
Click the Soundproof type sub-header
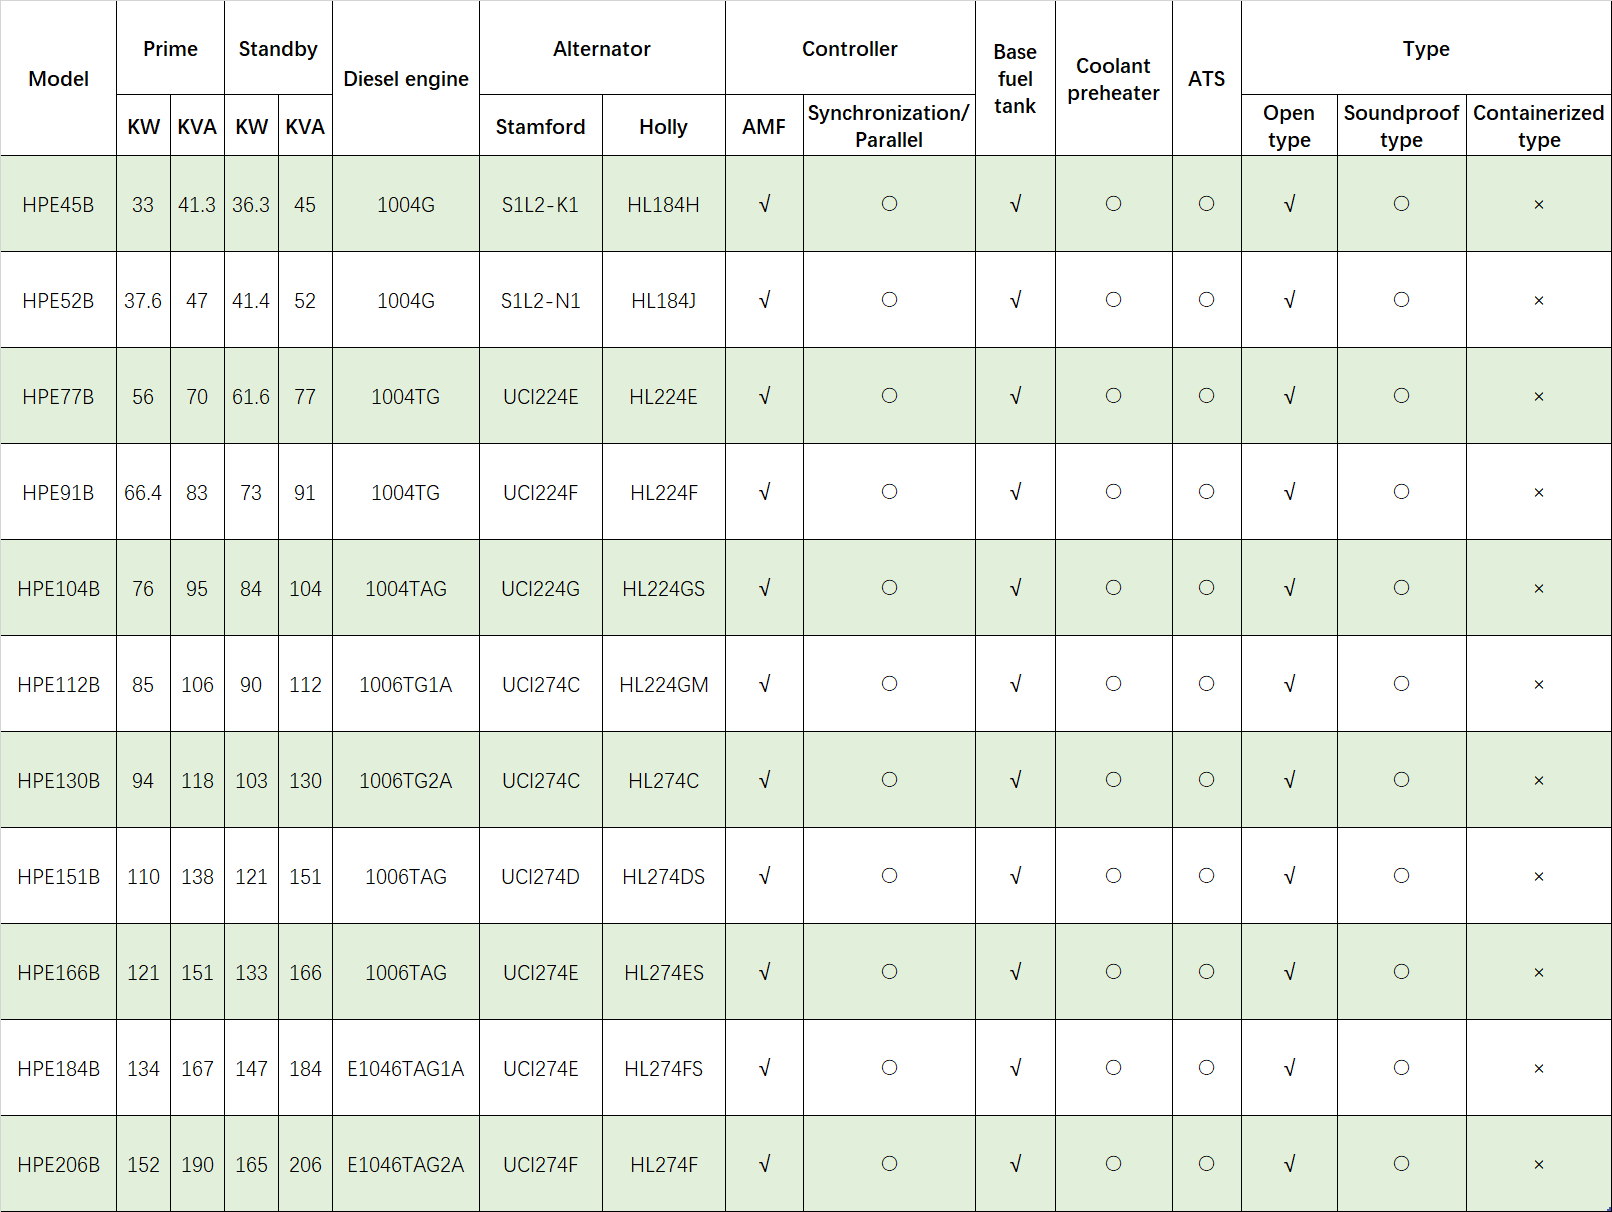tap(1401, 126)
